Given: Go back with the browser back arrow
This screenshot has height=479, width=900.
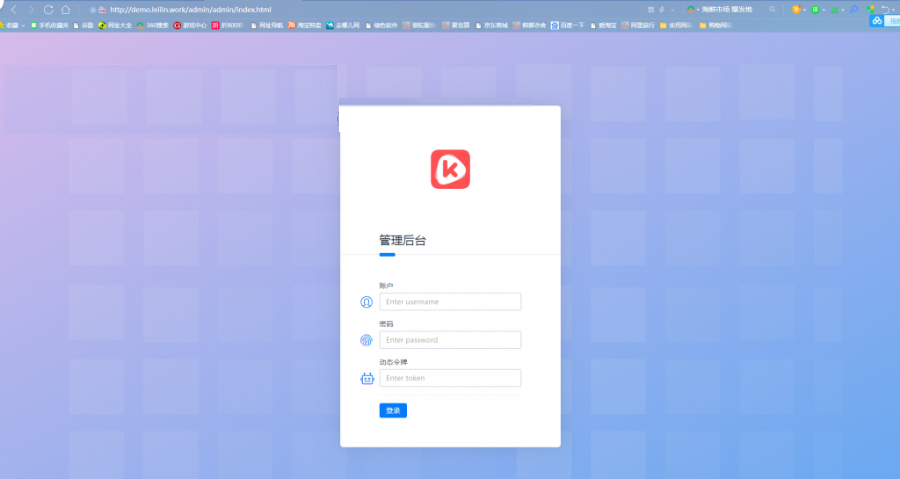Looking at the screenshot, I should [x=14, y=10].
